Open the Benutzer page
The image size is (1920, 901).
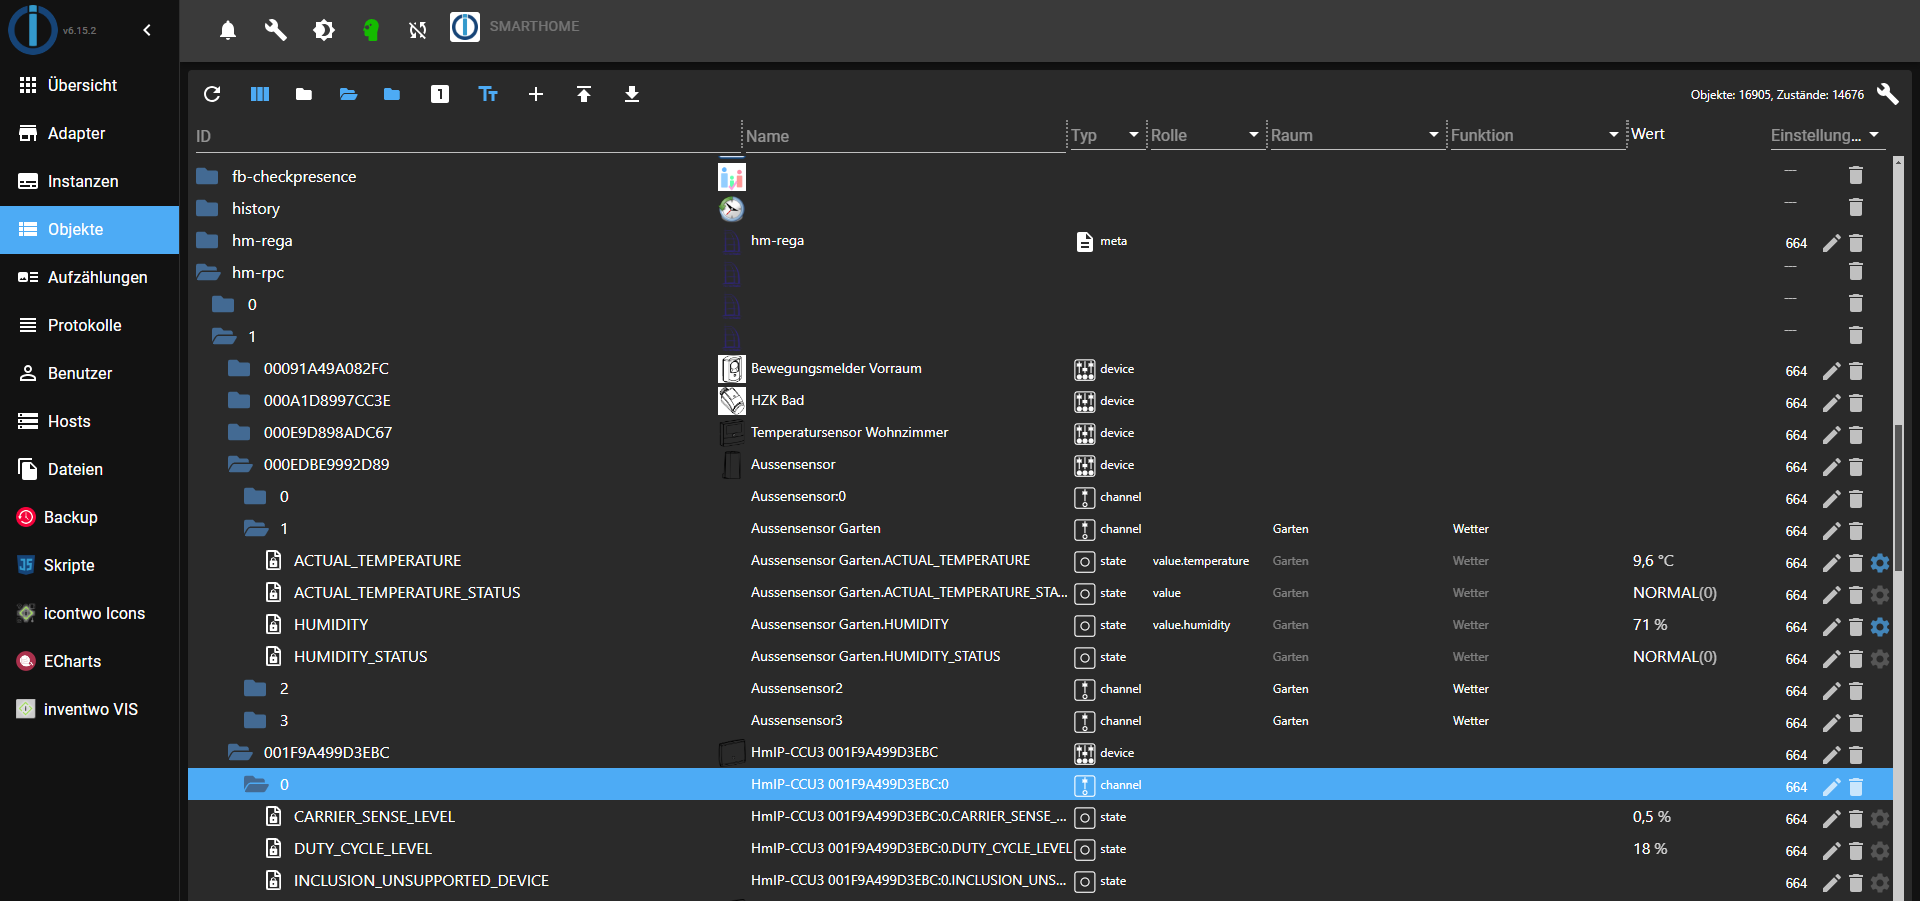pyautogui.click(x=90, y=373)
